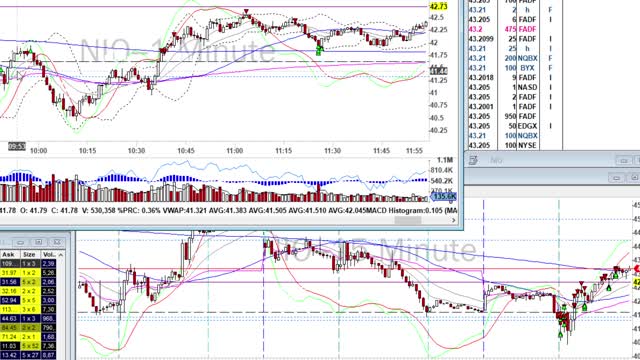Click the red sell marker near 11:00
The width and height of the screenshot is (640, 360).
pyautogui.click(x=246, y=12)
